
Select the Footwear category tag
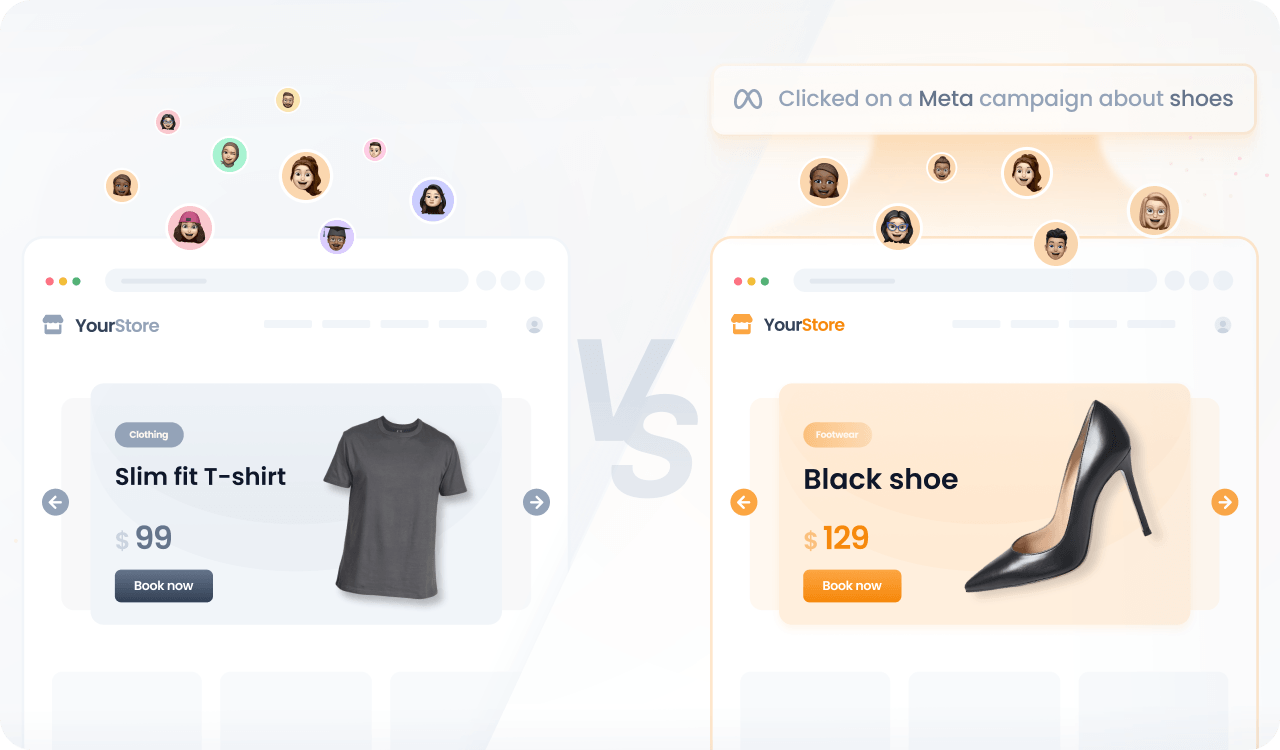[837, 435]
